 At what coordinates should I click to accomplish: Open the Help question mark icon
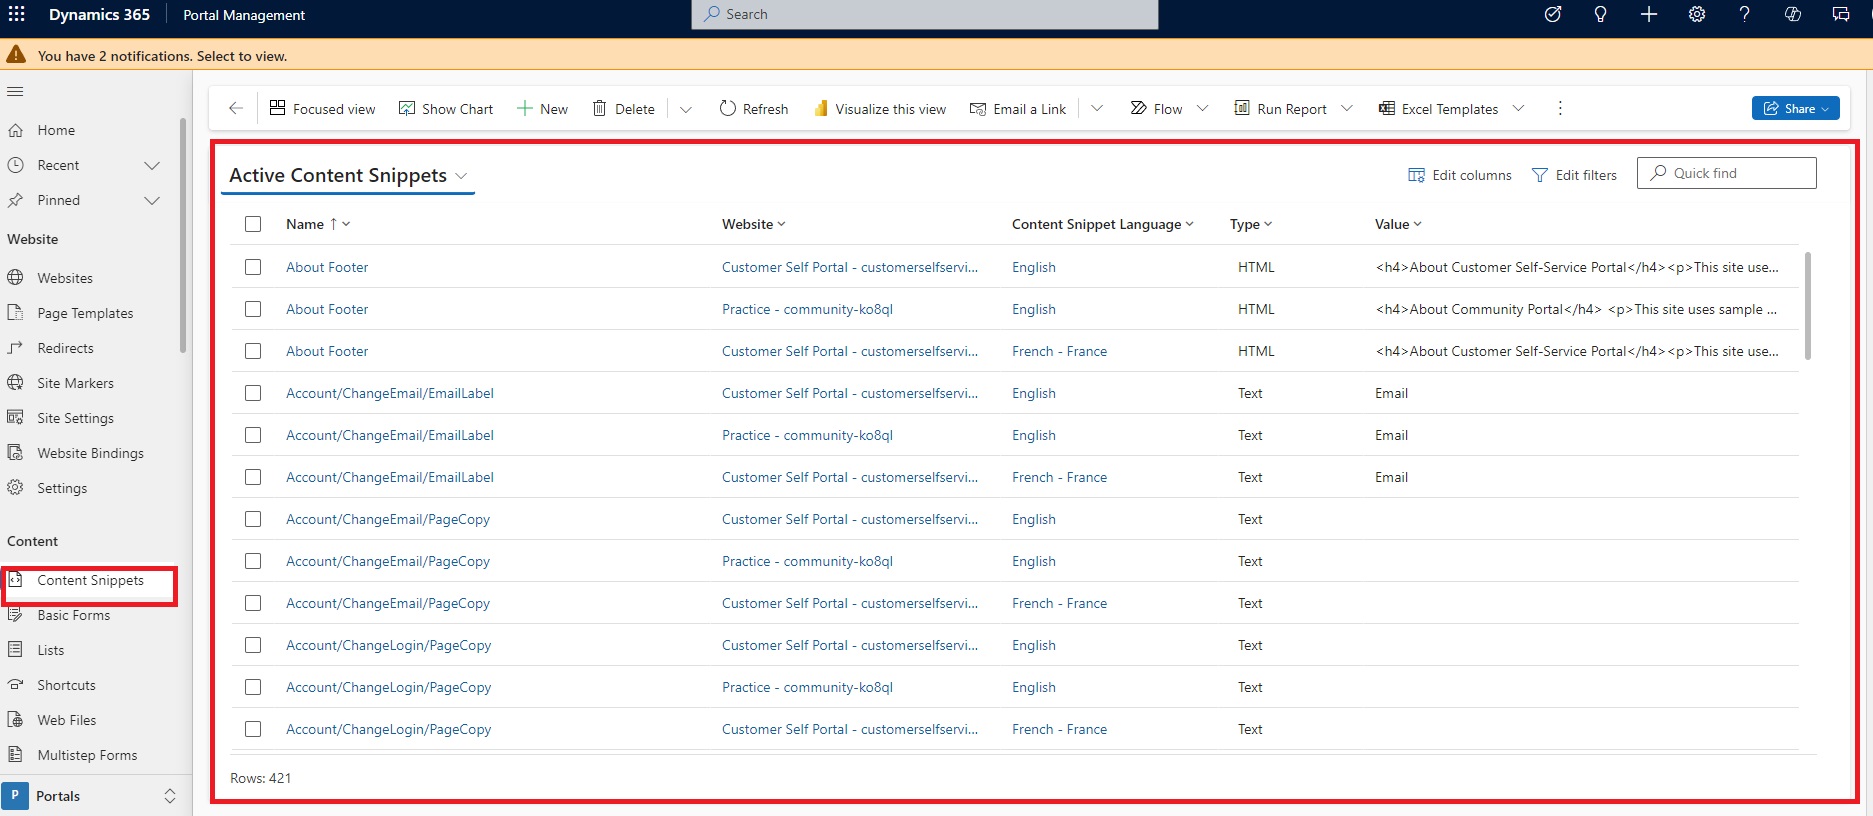[1744, 14]
